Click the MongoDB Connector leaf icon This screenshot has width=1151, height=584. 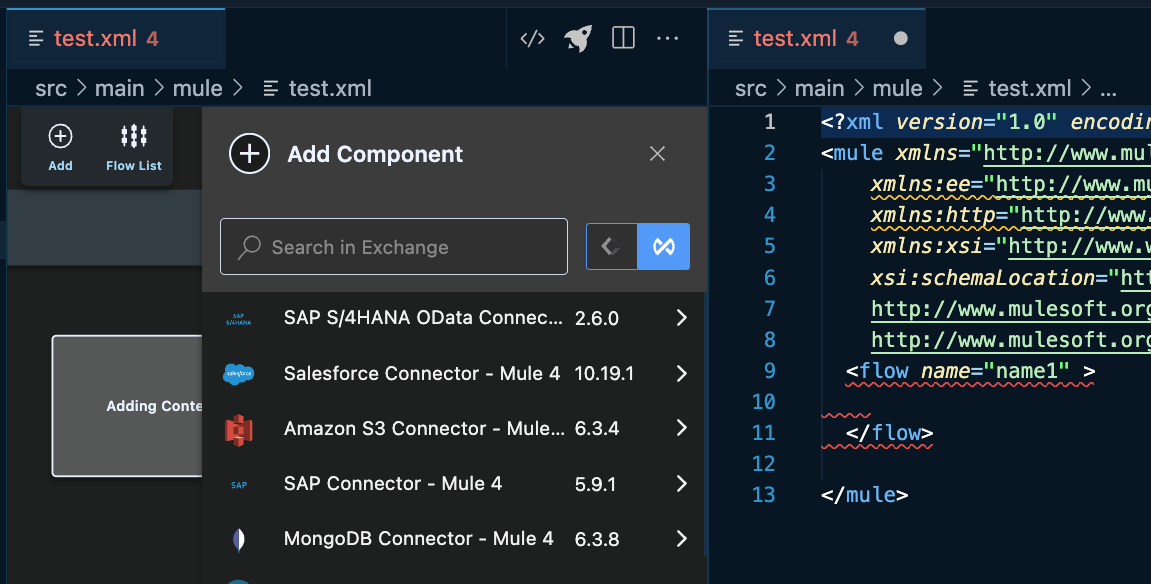click(240, 538)
